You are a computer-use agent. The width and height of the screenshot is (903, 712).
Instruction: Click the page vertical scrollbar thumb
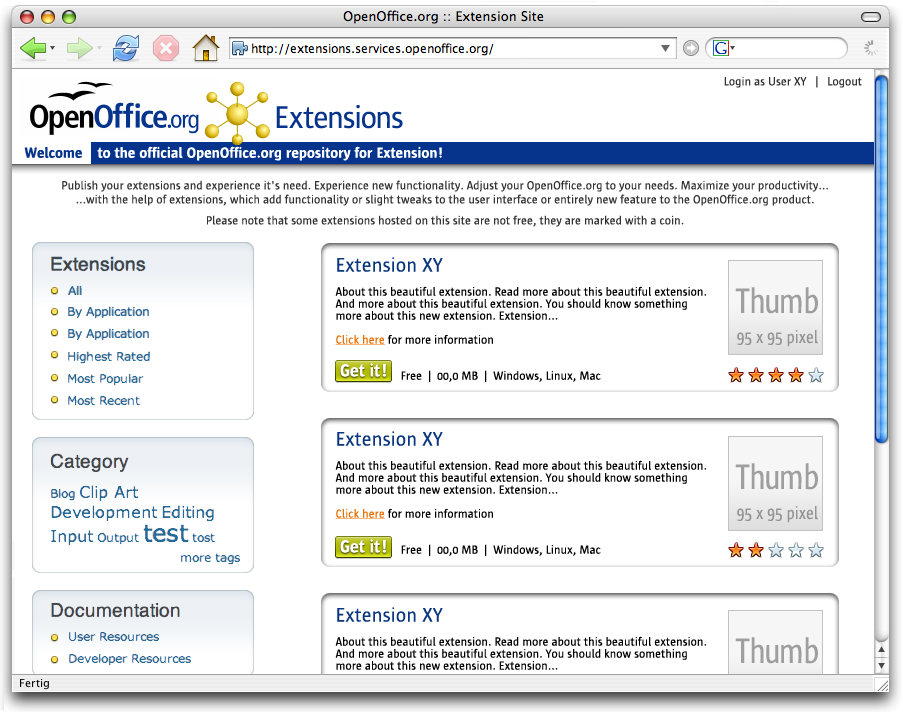point(881,260)
